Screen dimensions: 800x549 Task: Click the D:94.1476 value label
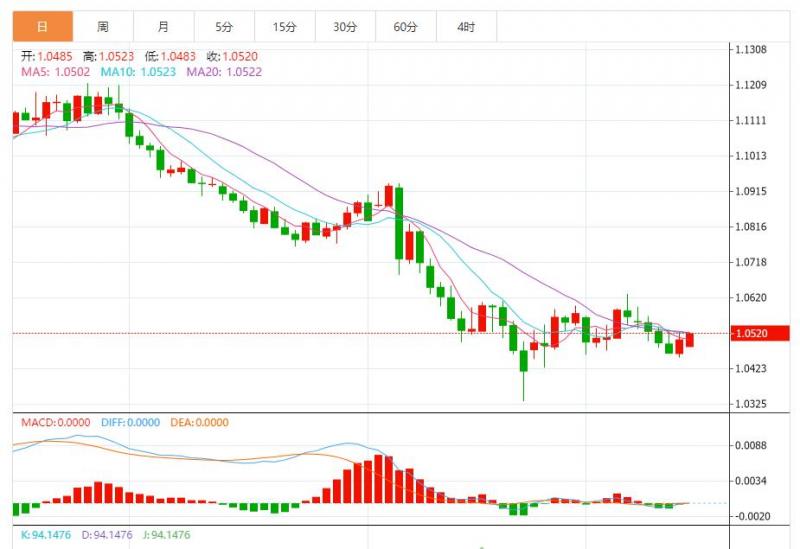tap(107, 535)
